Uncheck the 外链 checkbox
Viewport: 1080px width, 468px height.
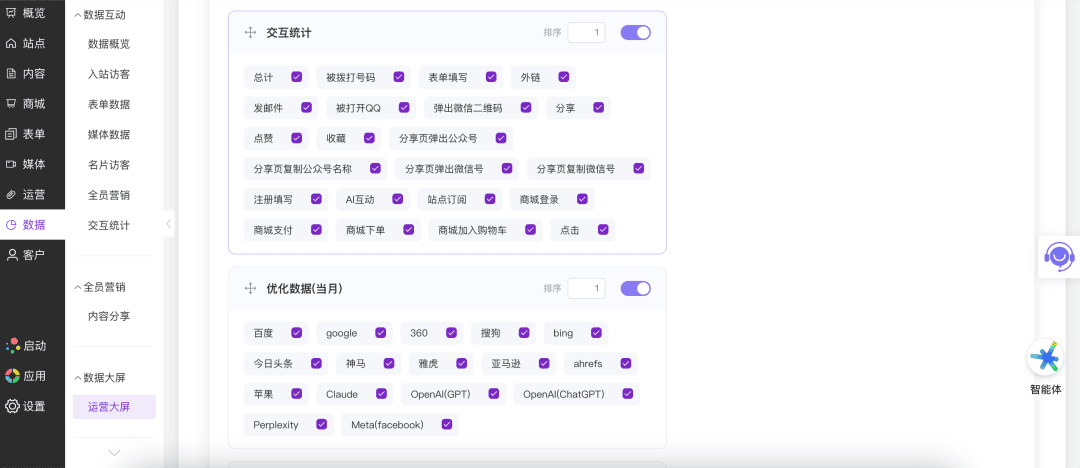(564, 77)
